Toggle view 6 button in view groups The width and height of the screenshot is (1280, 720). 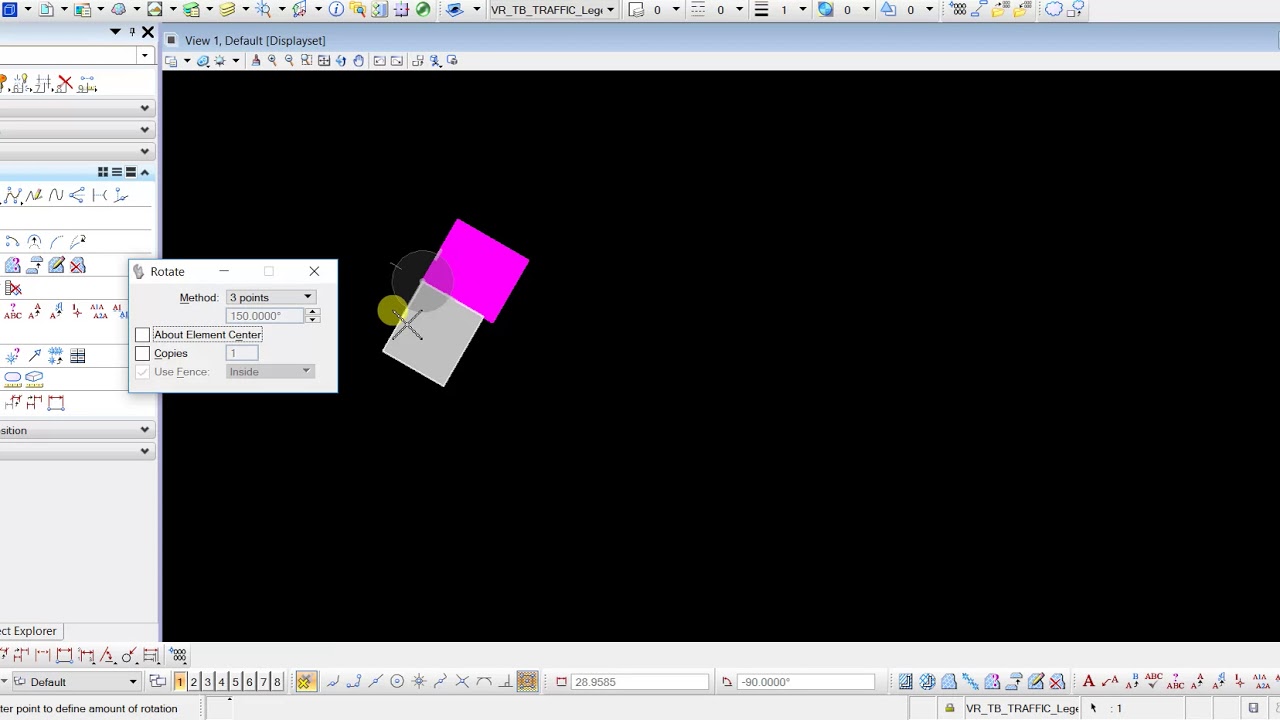[250, 682]
